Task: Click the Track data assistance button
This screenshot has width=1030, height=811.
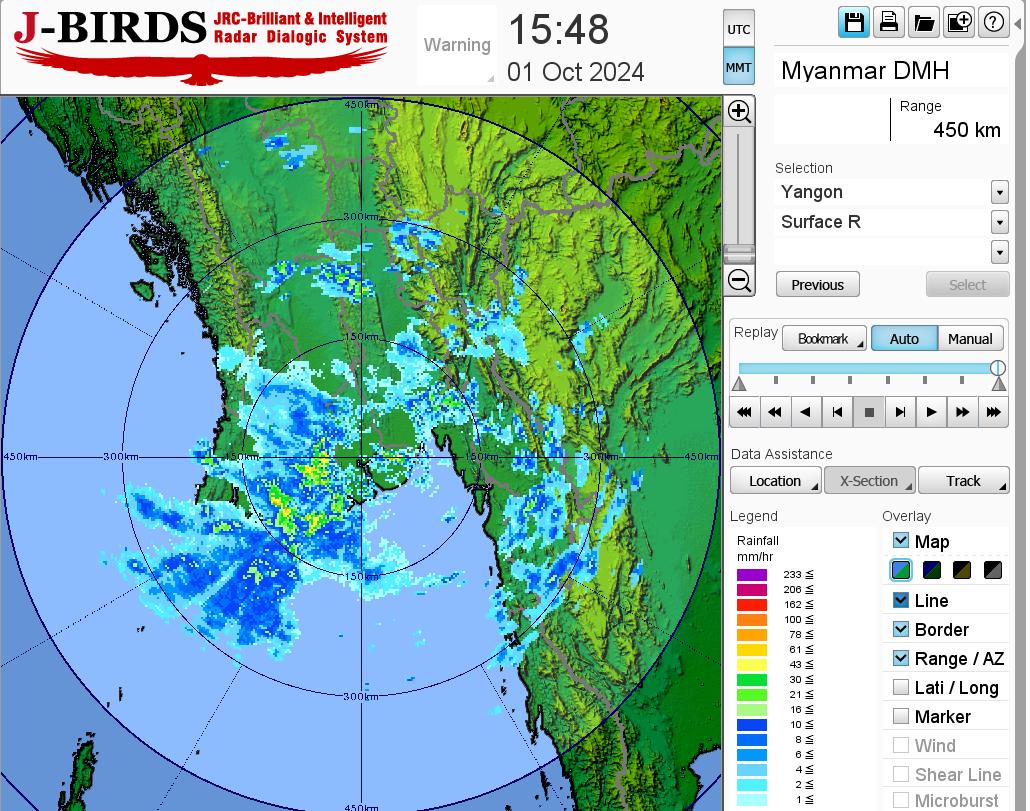Action: (x=963, y=481)
